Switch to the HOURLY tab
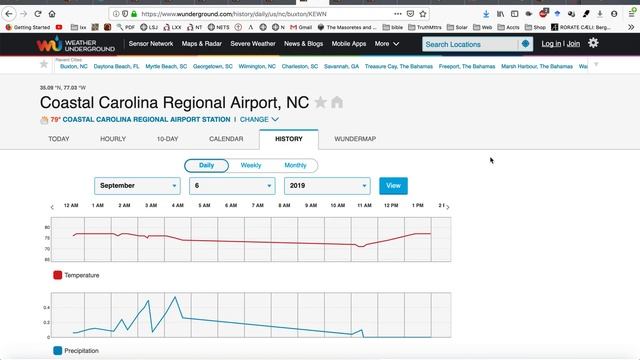The image size is (640, 360). (113, 139)
